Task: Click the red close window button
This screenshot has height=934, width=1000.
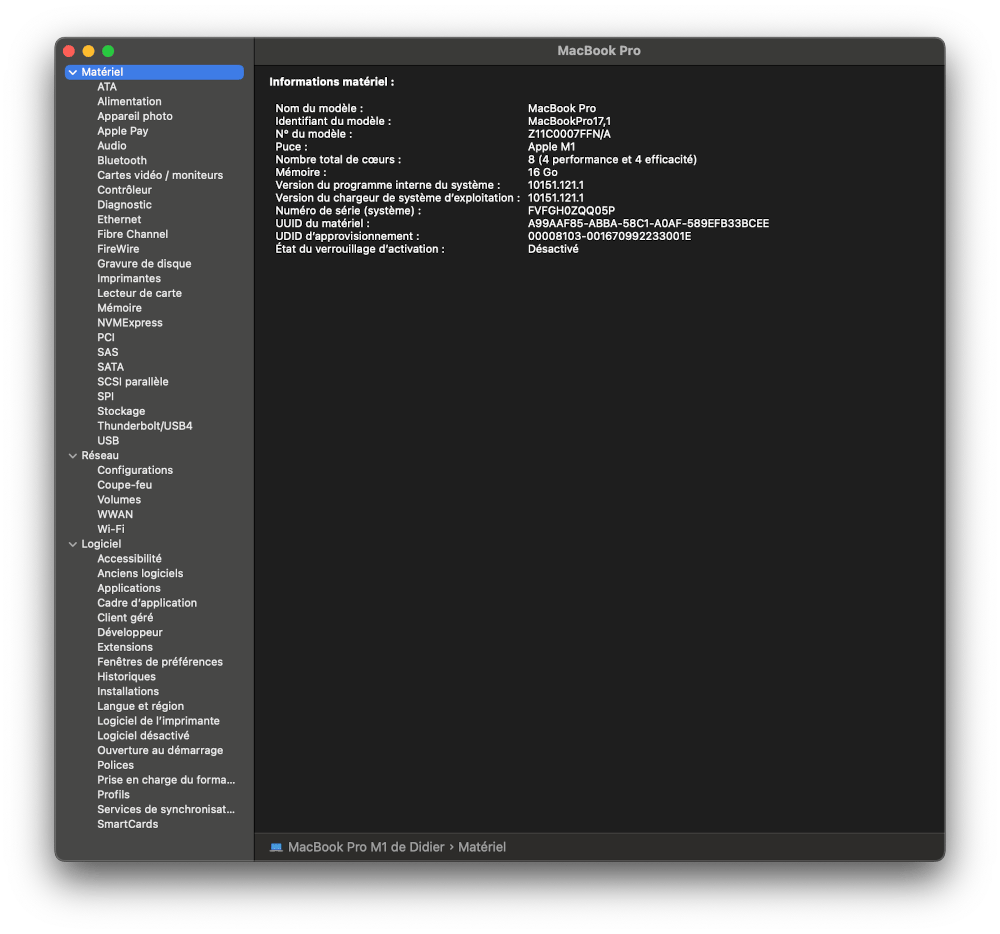Action: point(69,51)
